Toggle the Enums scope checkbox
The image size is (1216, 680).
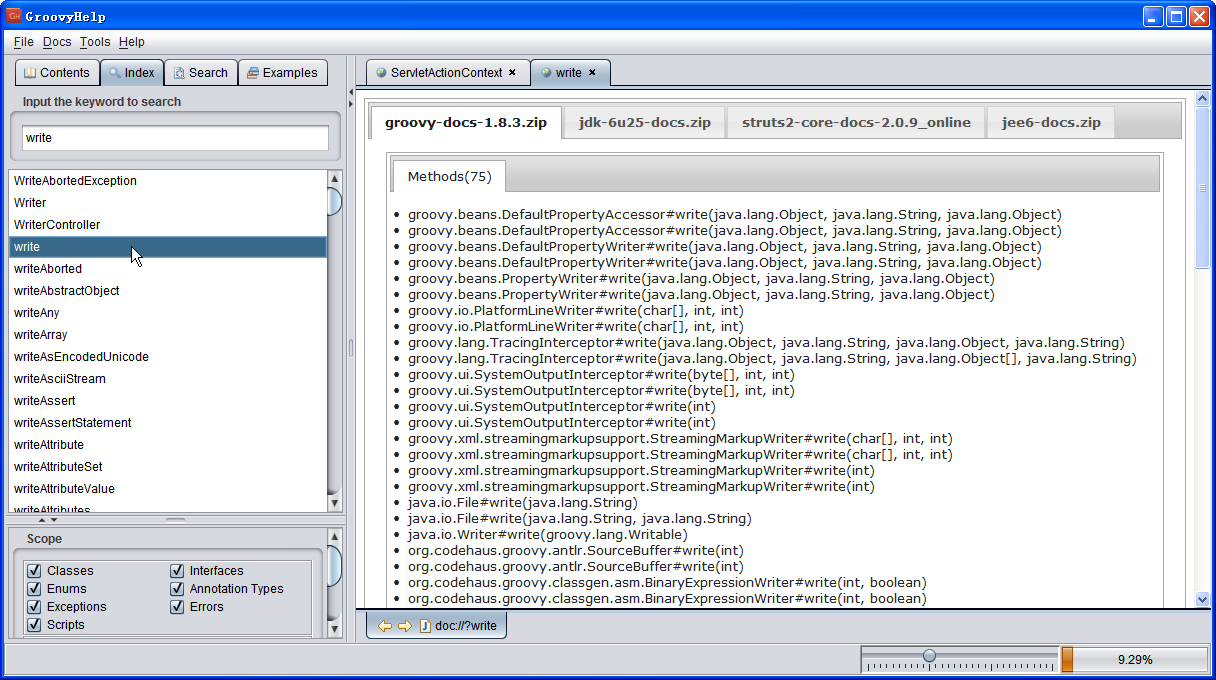pos(34,589)
